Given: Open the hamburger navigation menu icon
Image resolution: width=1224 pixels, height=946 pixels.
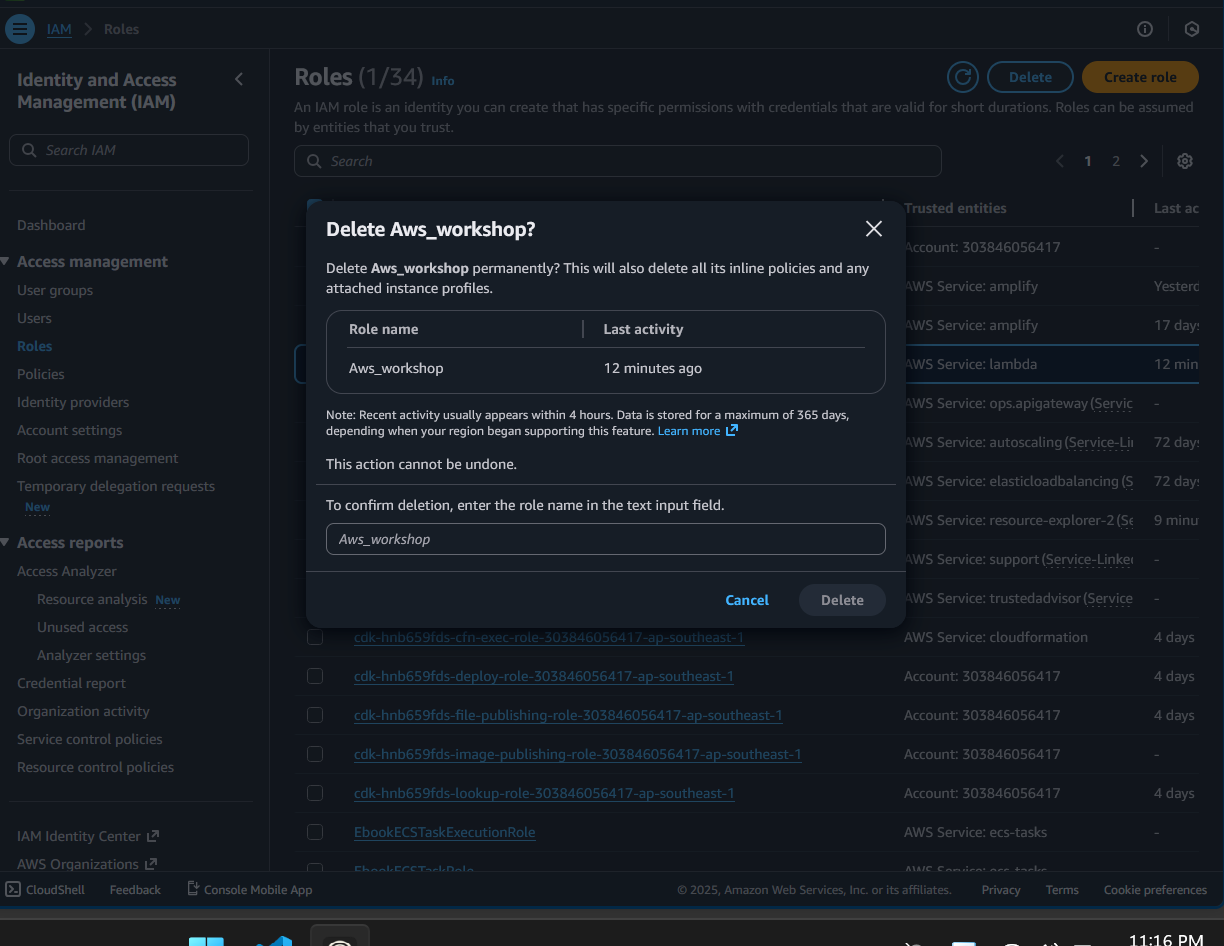Looking at the screenshot, I should (x=19, y=29).
